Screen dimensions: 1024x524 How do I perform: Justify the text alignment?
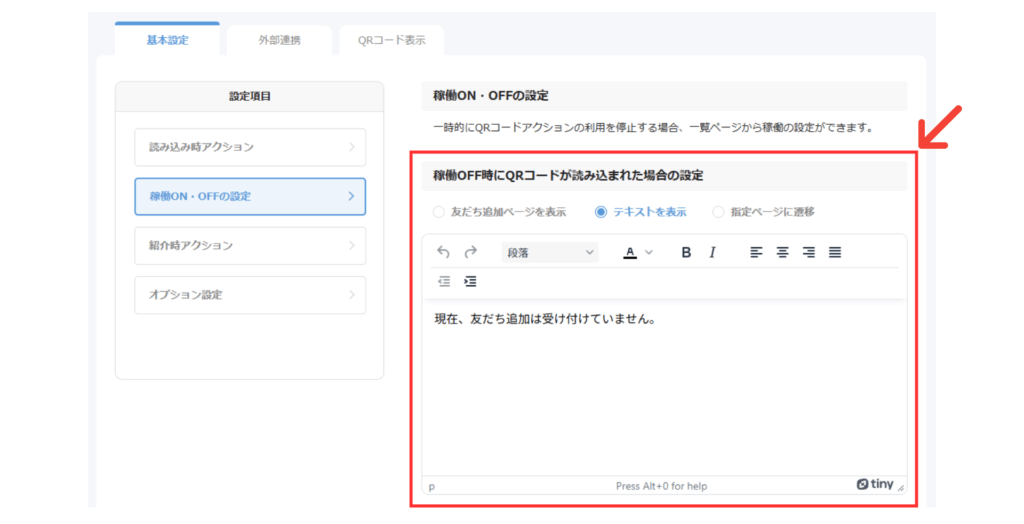click(835, 252)
